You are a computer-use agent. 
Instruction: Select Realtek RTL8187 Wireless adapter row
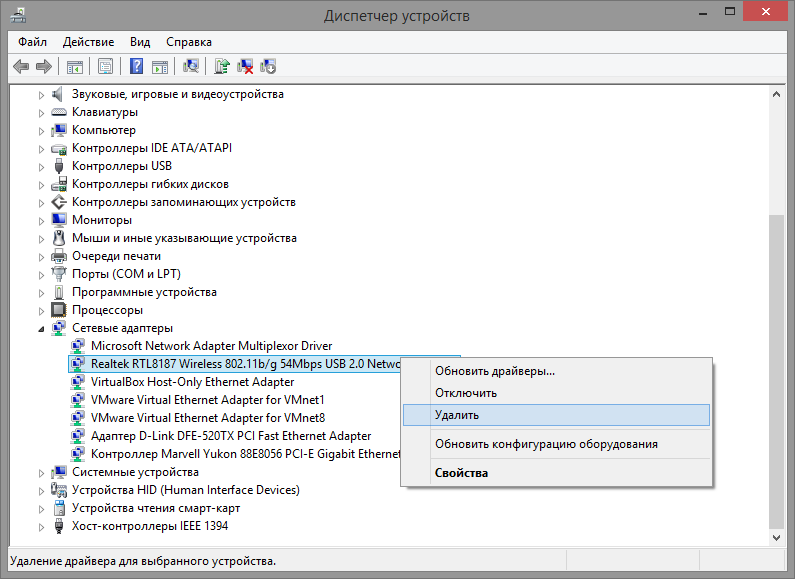pos(234,364)
